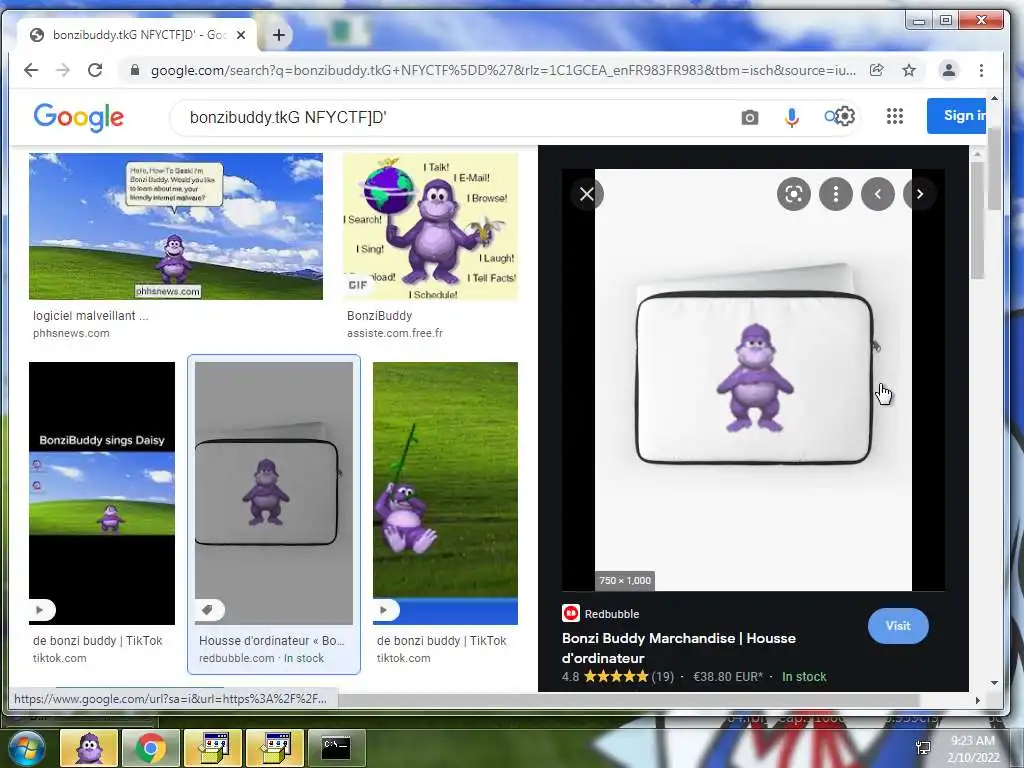Open a new tab with plus button
The height and width of the screenshot is (768, 1024).
click(279, 35)
